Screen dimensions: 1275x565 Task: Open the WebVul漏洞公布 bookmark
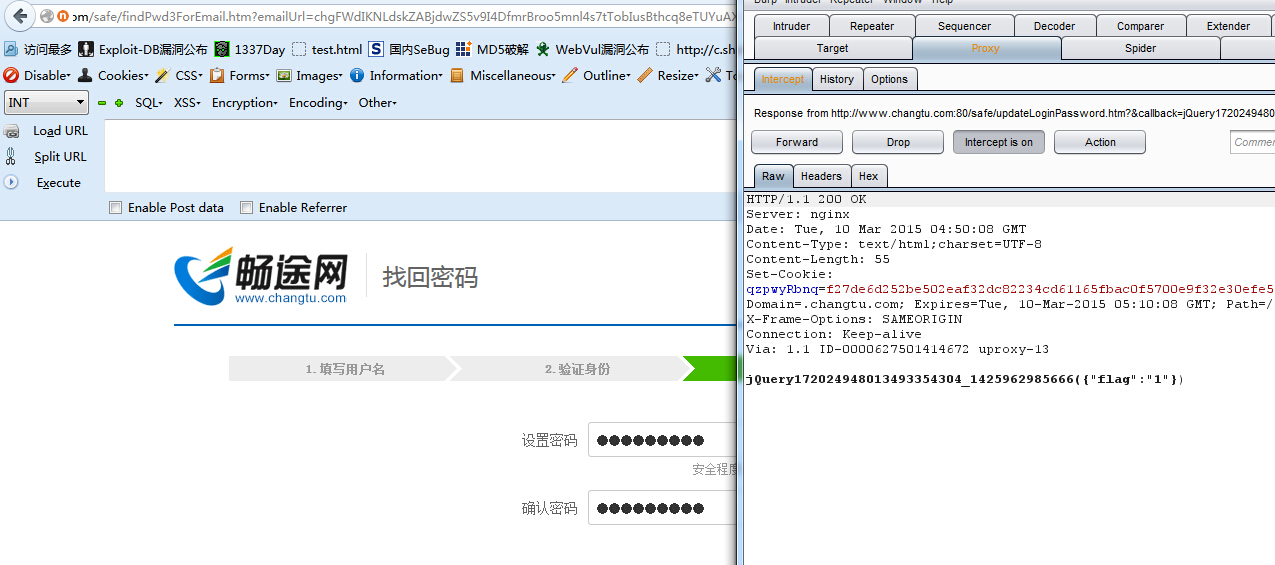coord(592,49)
